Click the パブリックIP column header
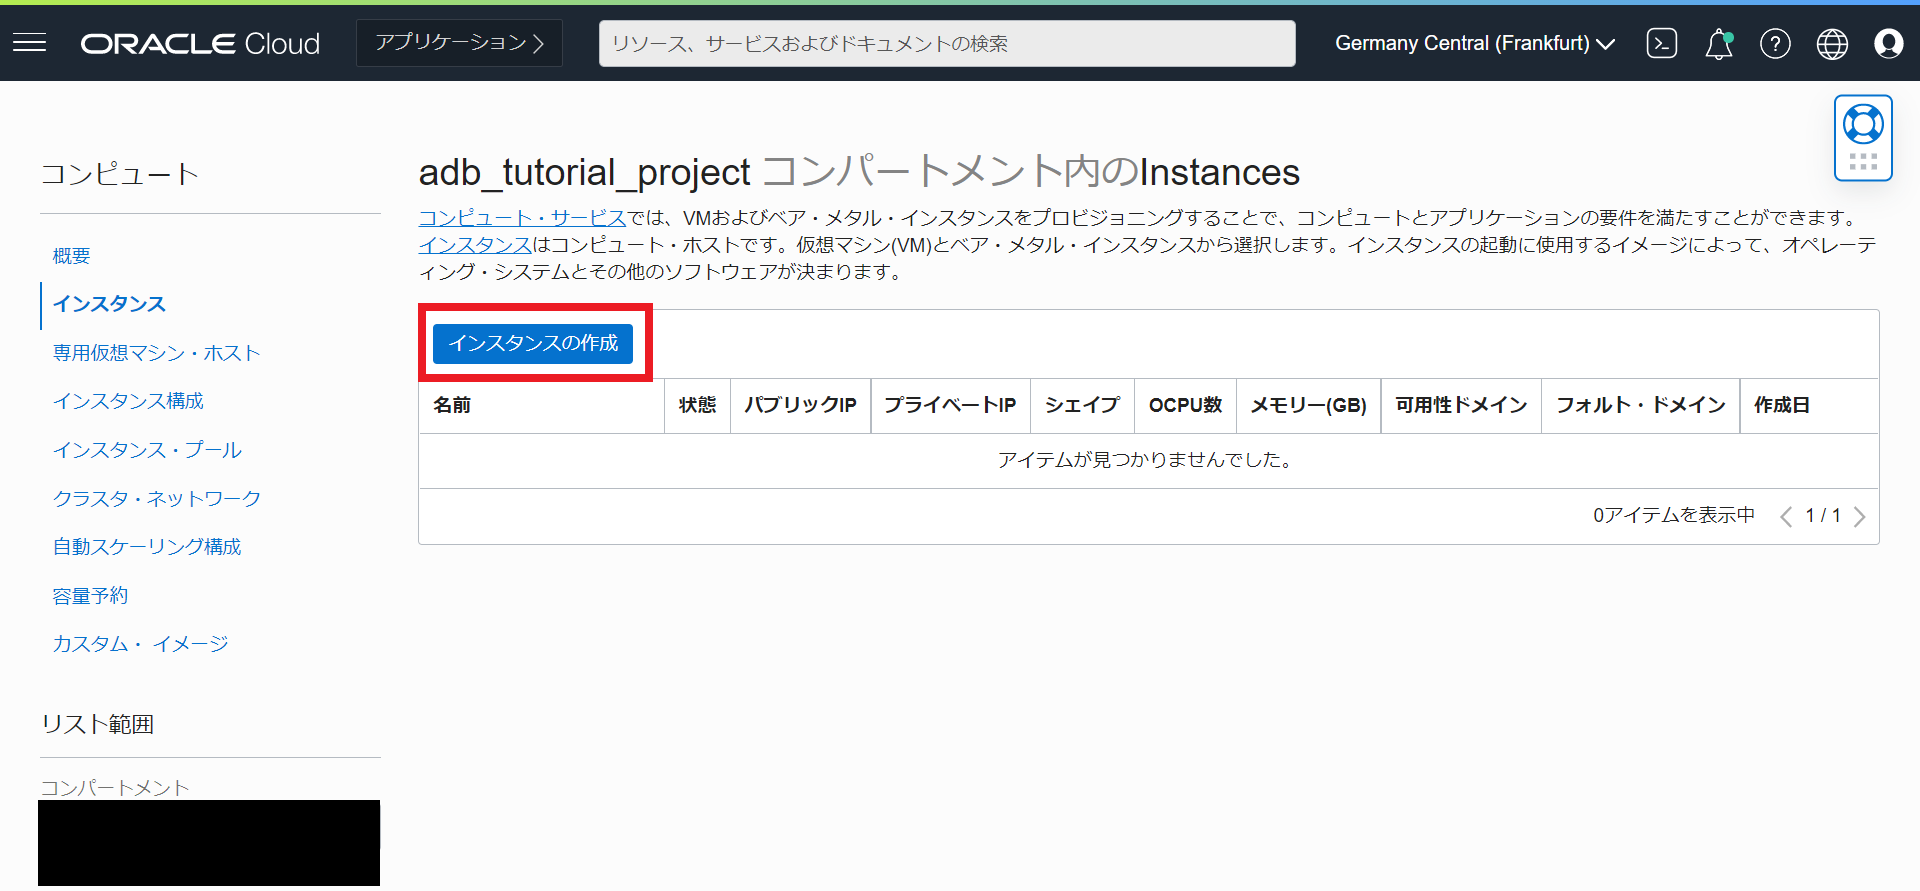The width and height of the screenshot is (1920, 891). point(800,405)
